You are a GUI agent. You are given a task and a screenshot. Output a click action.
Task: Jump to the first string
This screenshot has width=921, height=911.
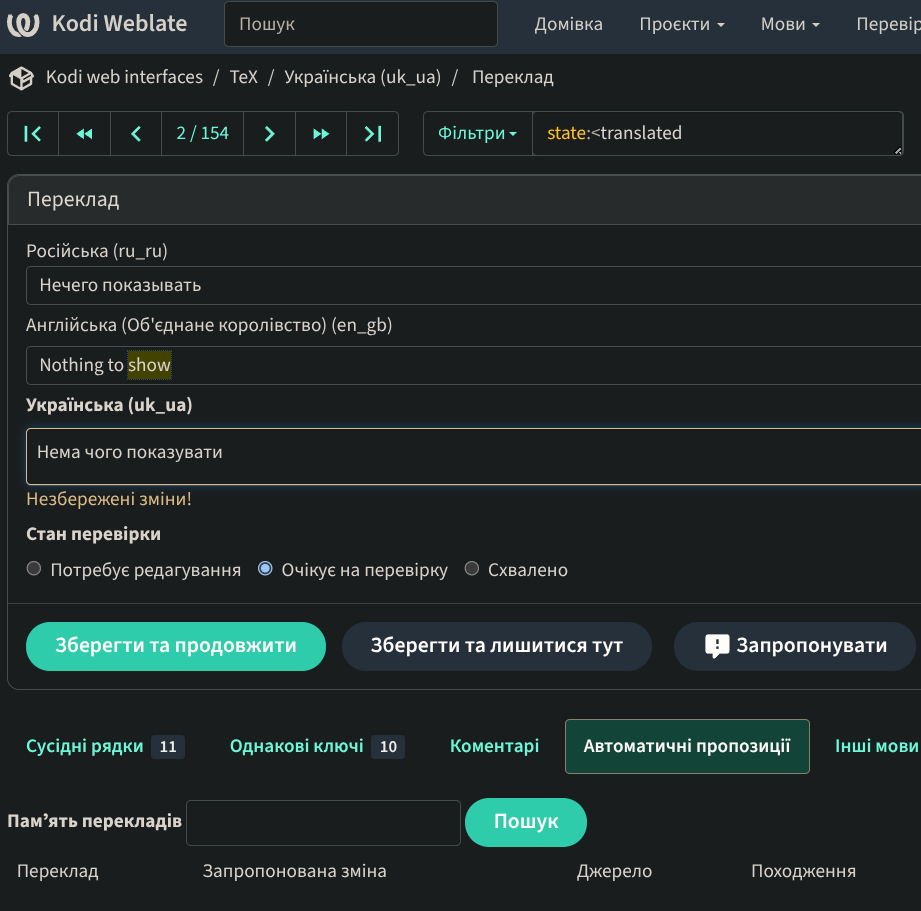[x=33, y=134]
